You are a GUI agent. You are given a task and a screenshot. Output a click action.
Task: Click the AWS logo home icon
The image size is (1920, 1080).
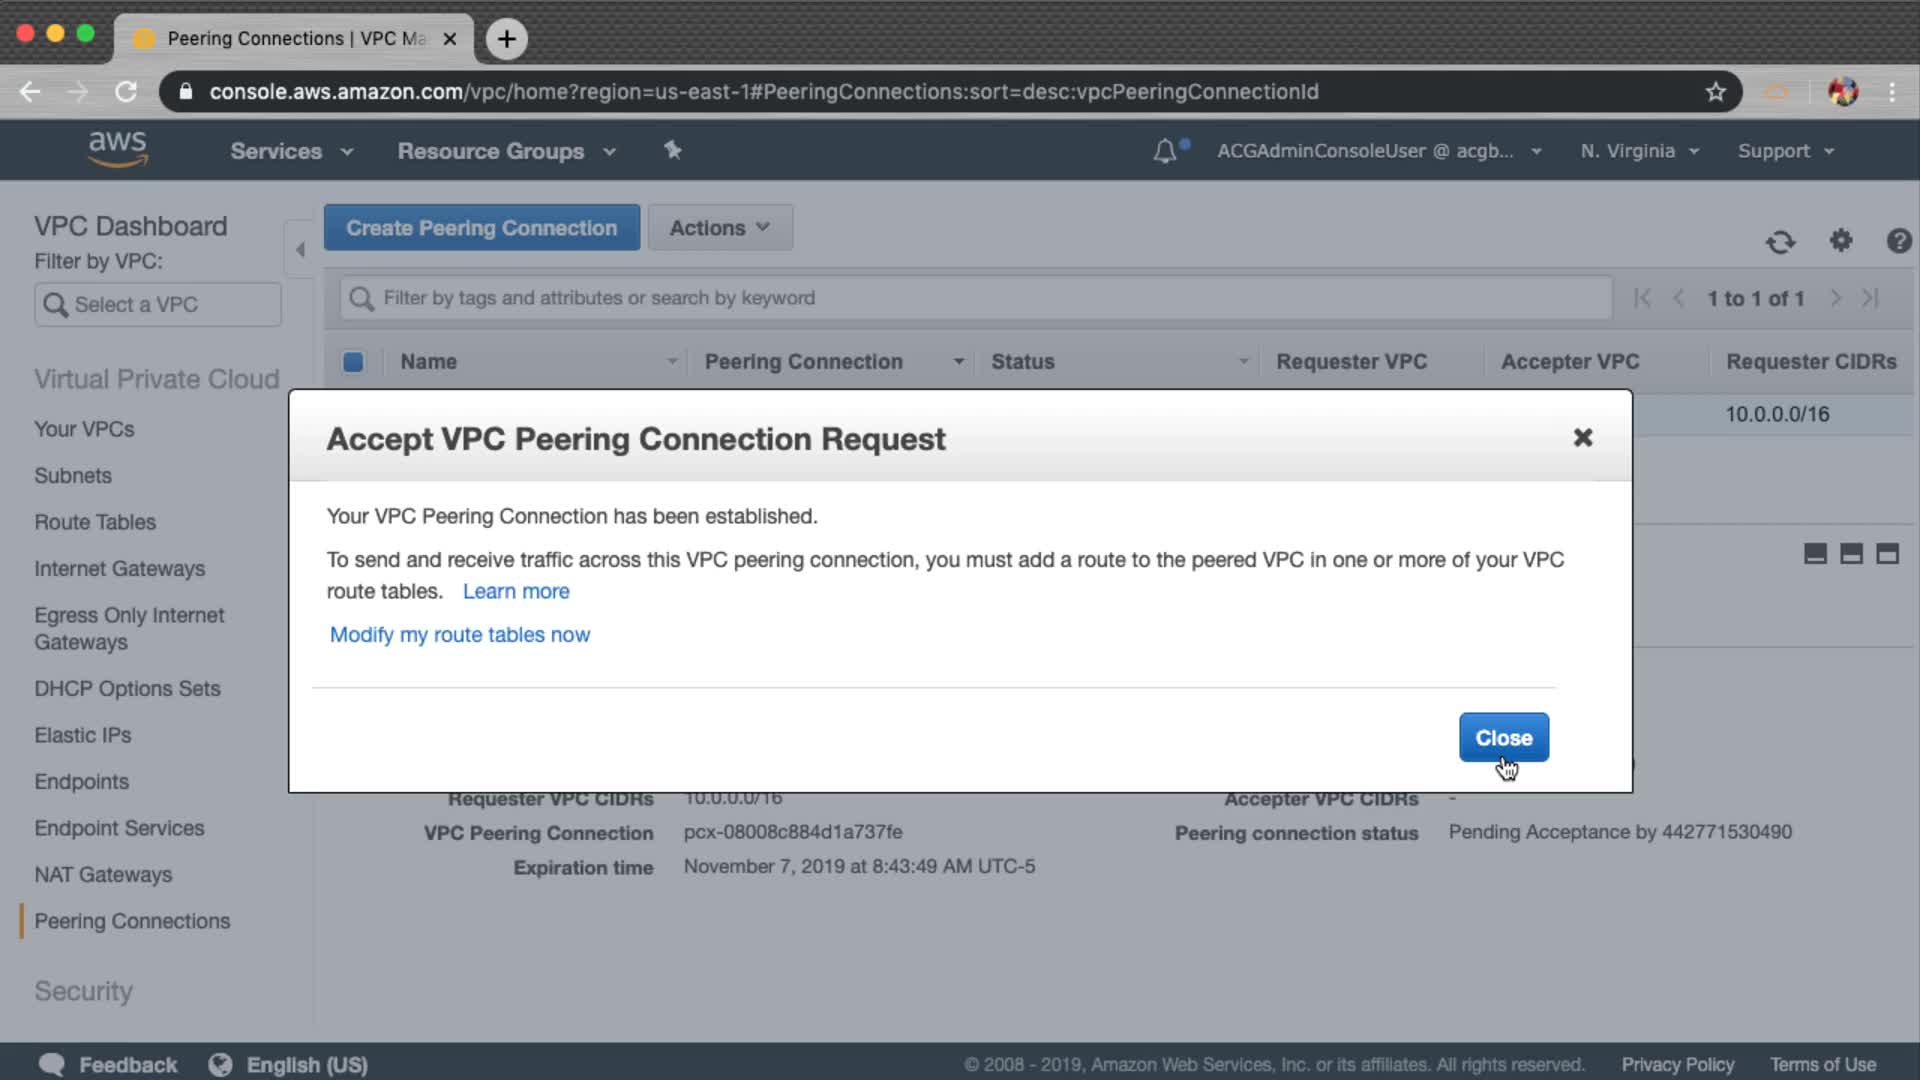tap(117, 148)
